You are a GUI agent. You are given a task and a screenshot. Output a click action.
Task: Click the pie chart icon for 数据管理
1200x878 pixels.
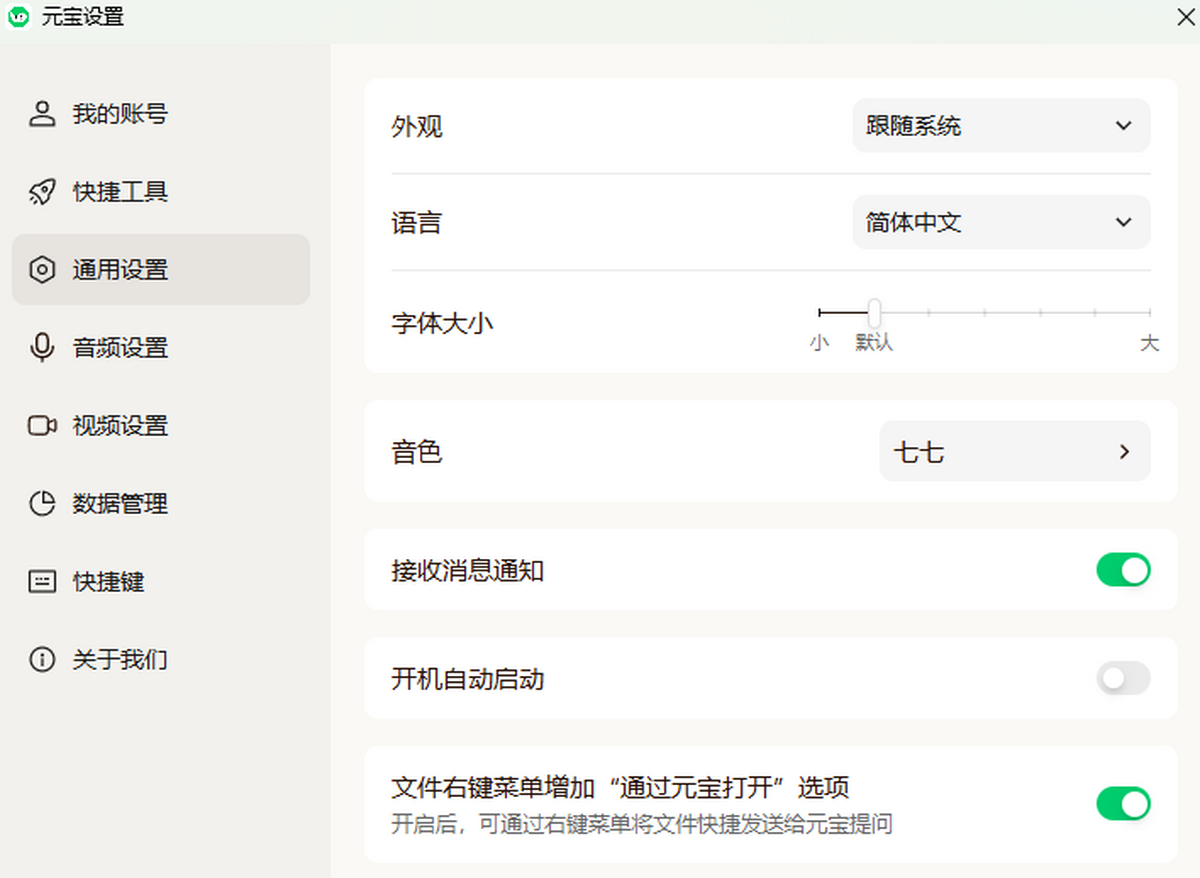(x=42, y=504)
